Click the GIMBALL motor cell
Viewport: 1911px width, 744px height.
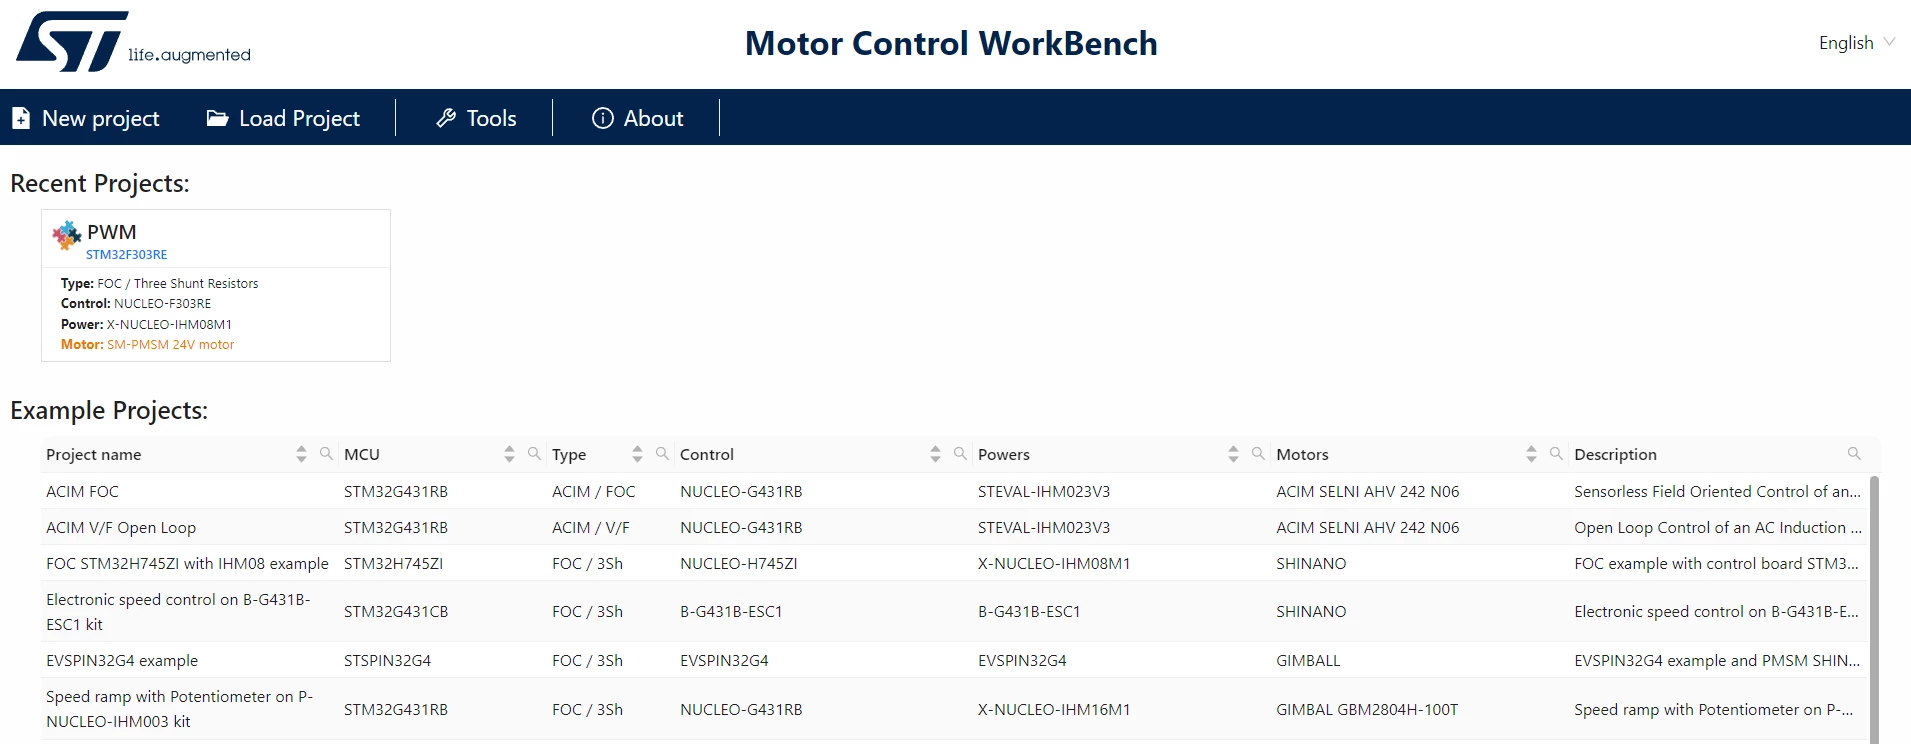[x=1308, y=660]
